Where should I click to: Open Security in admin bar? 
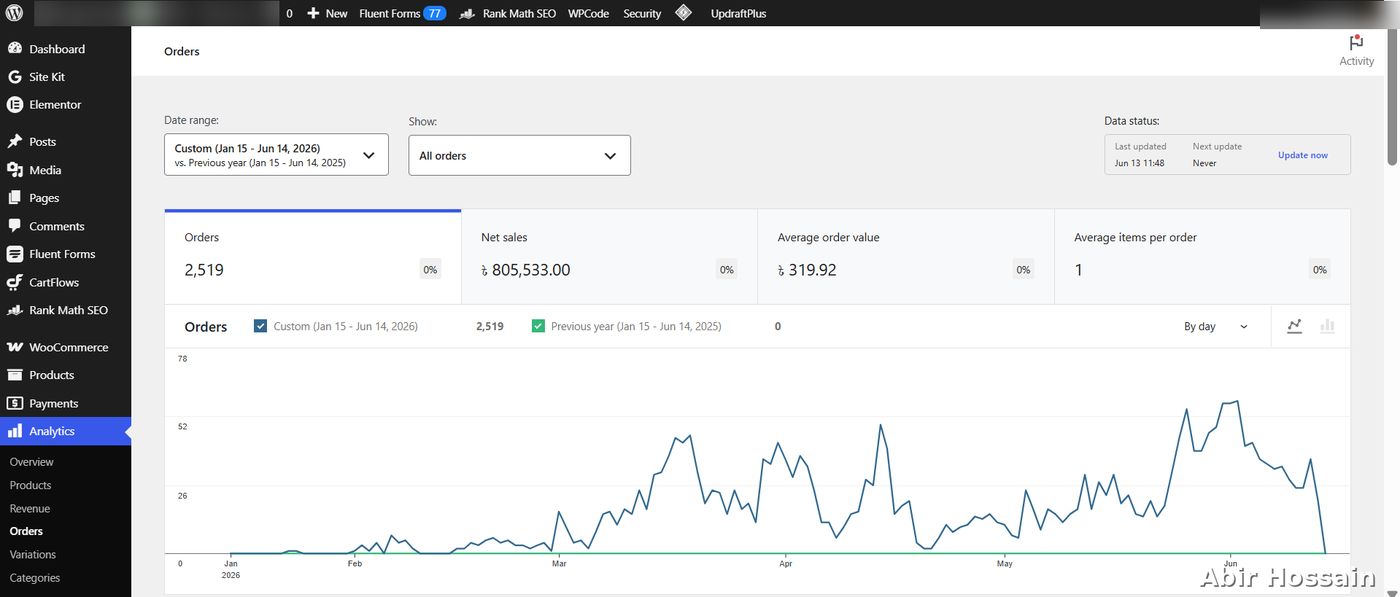coord(642,13)
